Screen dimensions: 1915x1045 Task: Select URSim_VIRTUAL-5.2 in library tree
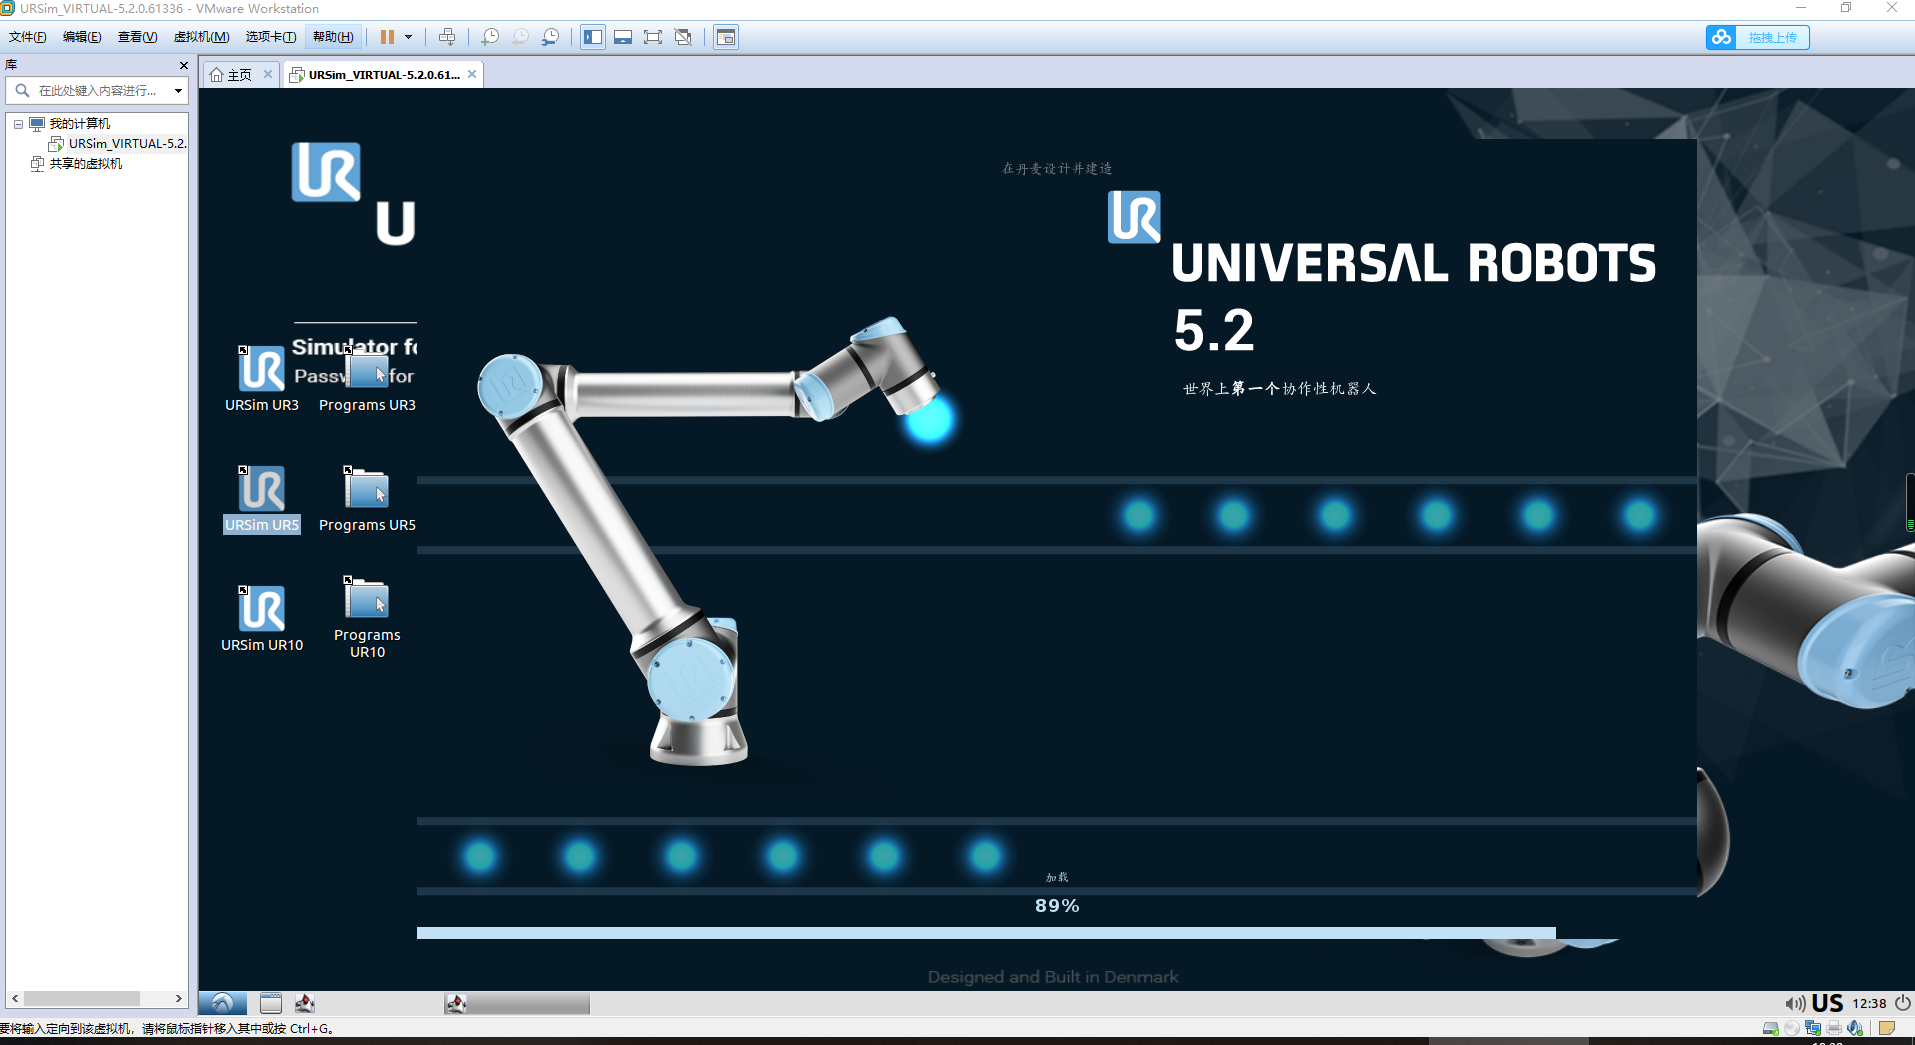[x=127, y=144]
